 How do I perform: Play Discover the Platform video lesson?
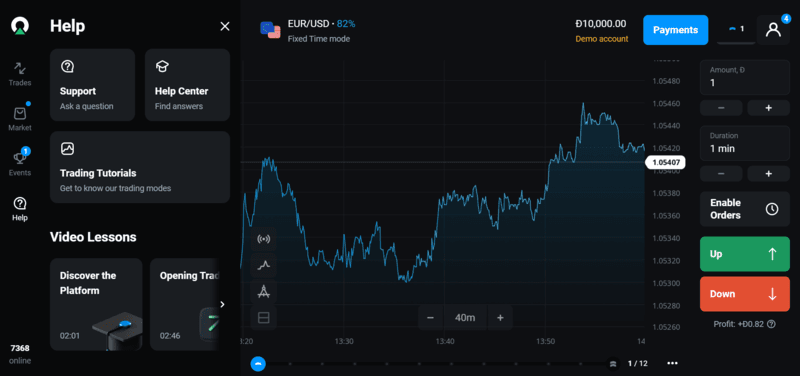point(96,304)
